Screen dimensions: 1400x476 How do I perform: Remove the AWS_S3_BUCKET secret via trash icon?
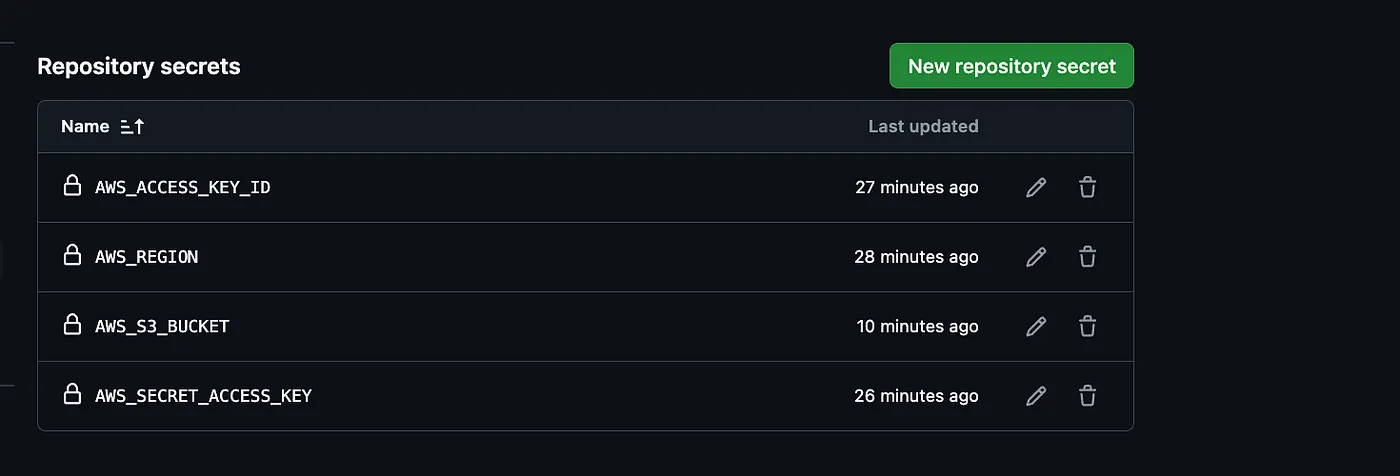click(x=1088, y=326)
